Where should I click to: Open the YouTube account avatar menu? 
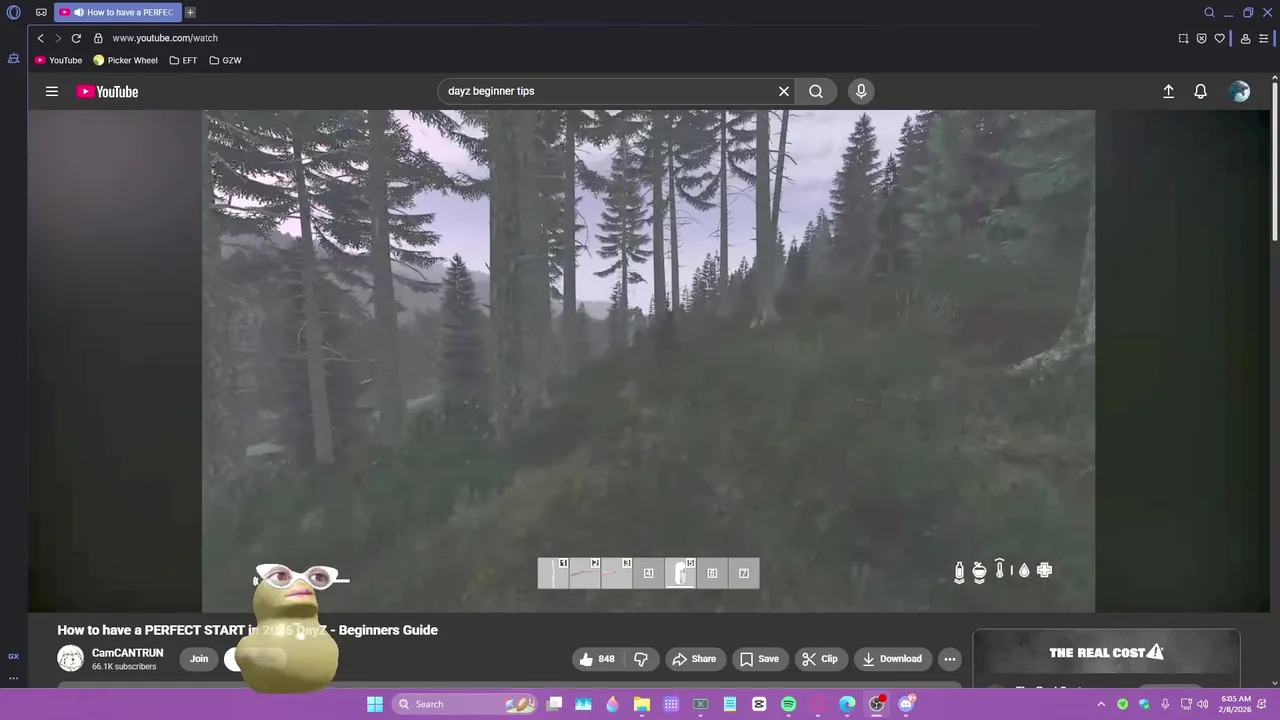click(1240, 91)
